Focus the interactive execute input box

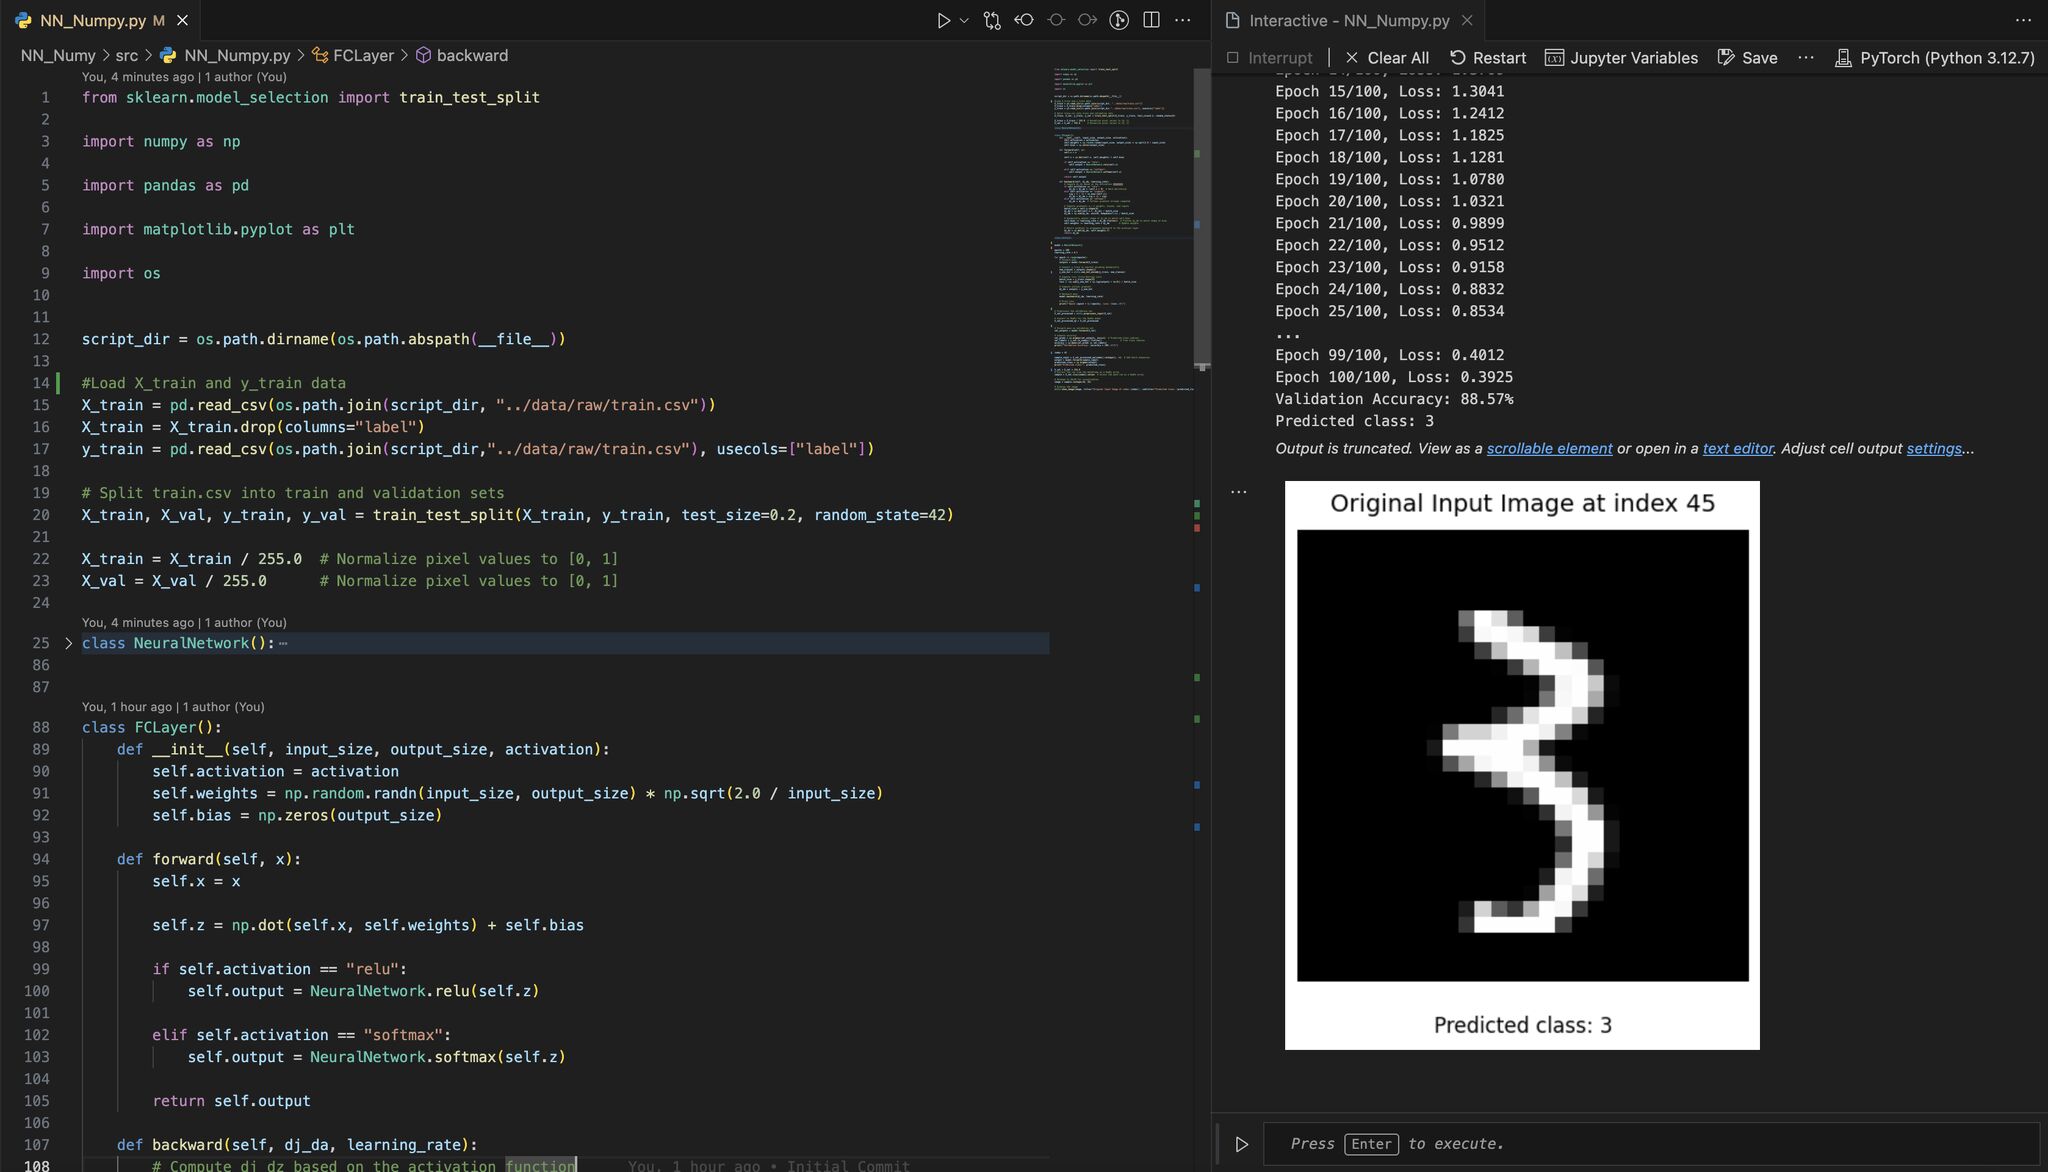pos(1650,1143)
